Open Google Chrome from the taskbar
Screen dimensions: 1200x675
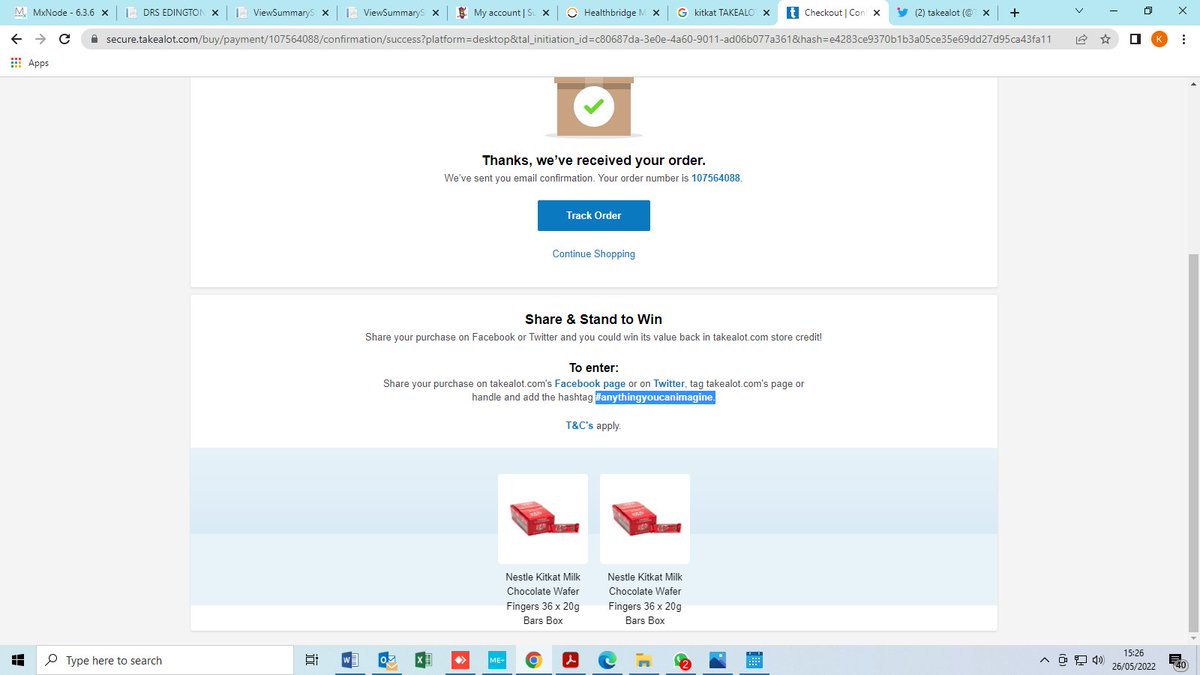(x=534, y=660)
